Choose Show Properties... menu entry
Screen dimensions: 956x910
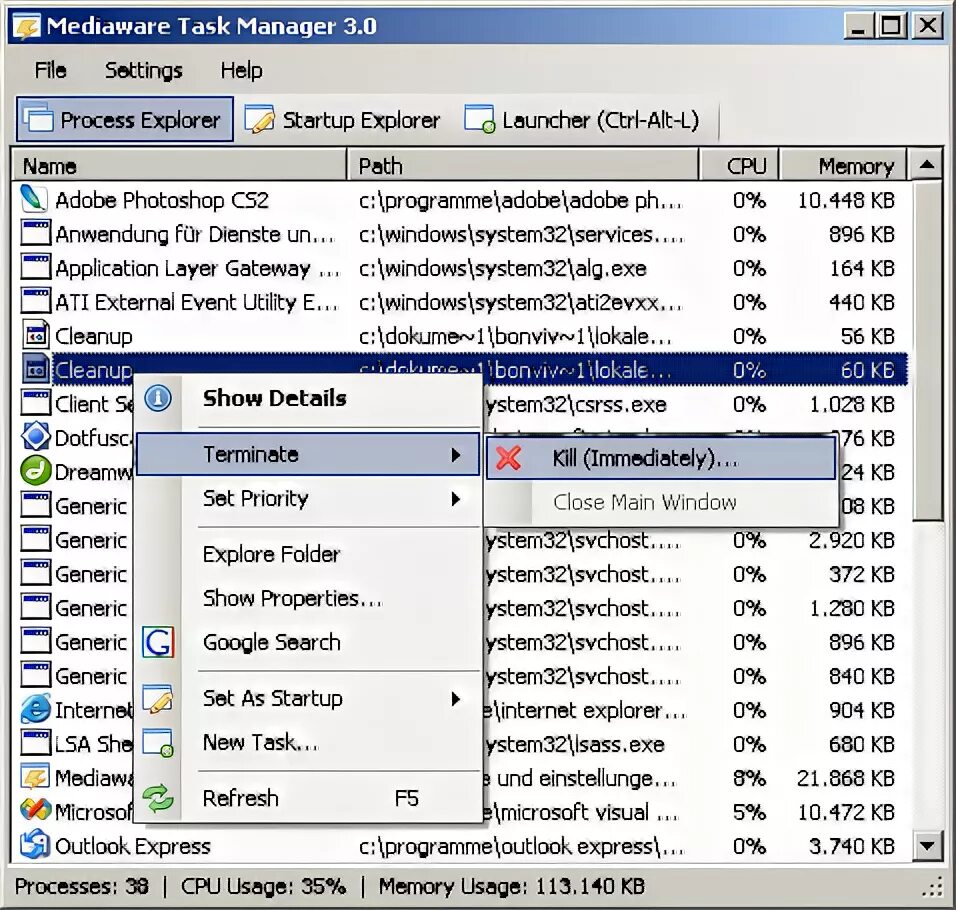[x=308, y=599]
